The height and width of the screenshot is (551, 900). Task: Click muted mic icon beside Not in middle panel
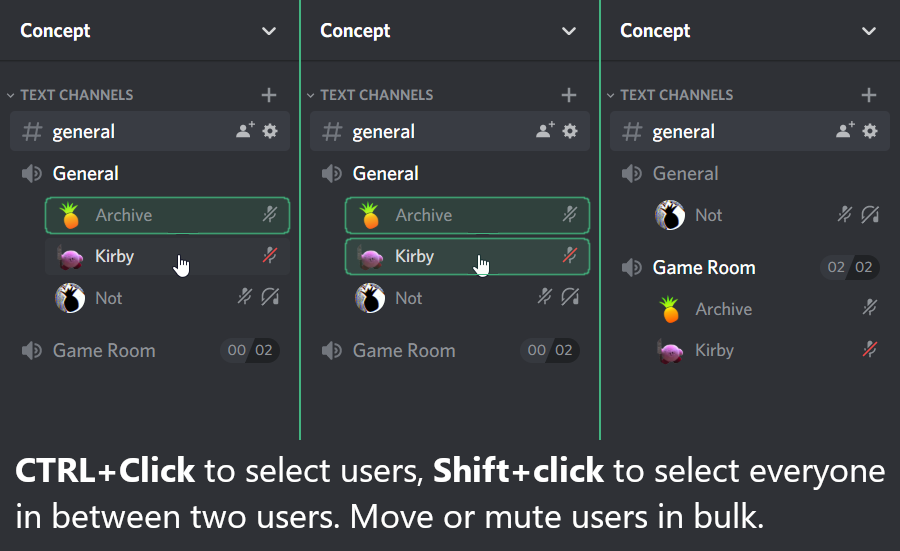coord(544,297)
